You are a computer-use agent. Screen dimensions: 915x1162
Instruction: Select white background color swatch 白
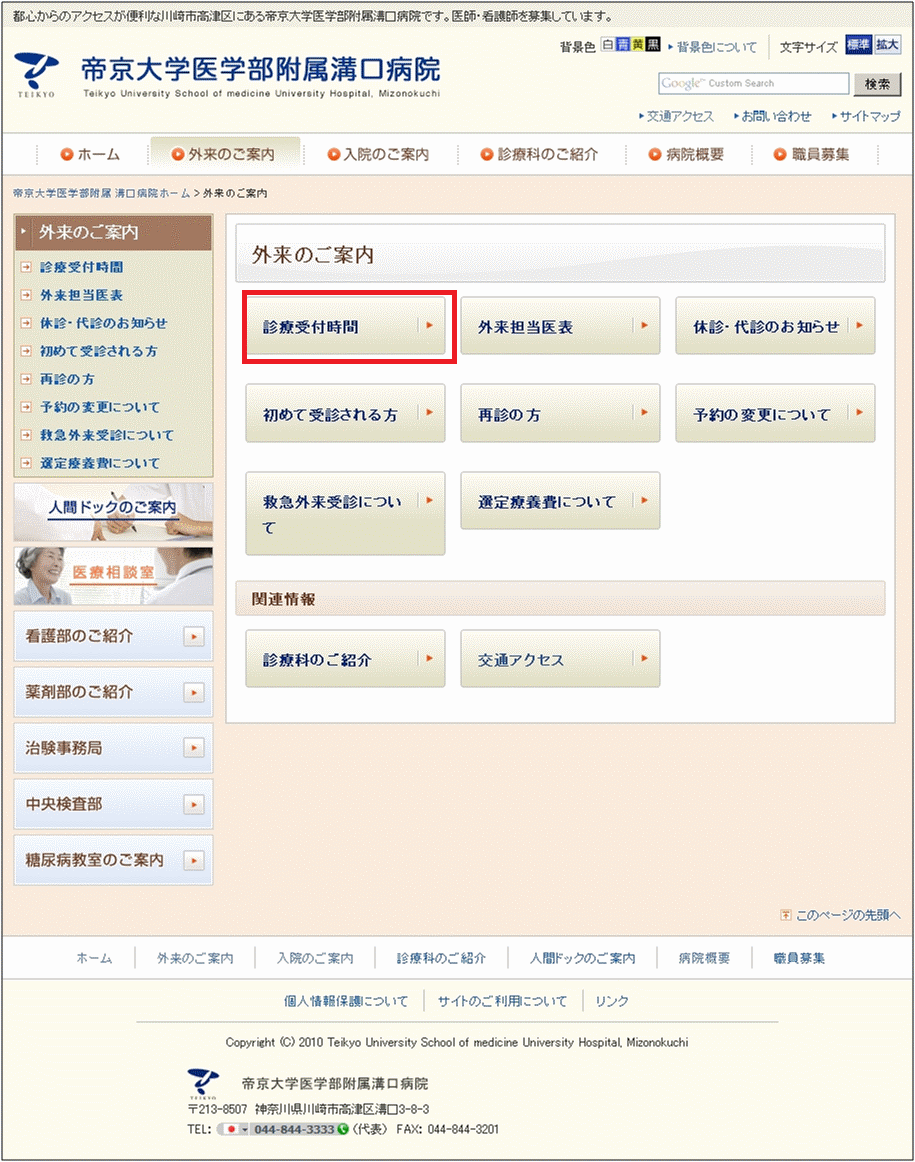(x=608, y=45)
